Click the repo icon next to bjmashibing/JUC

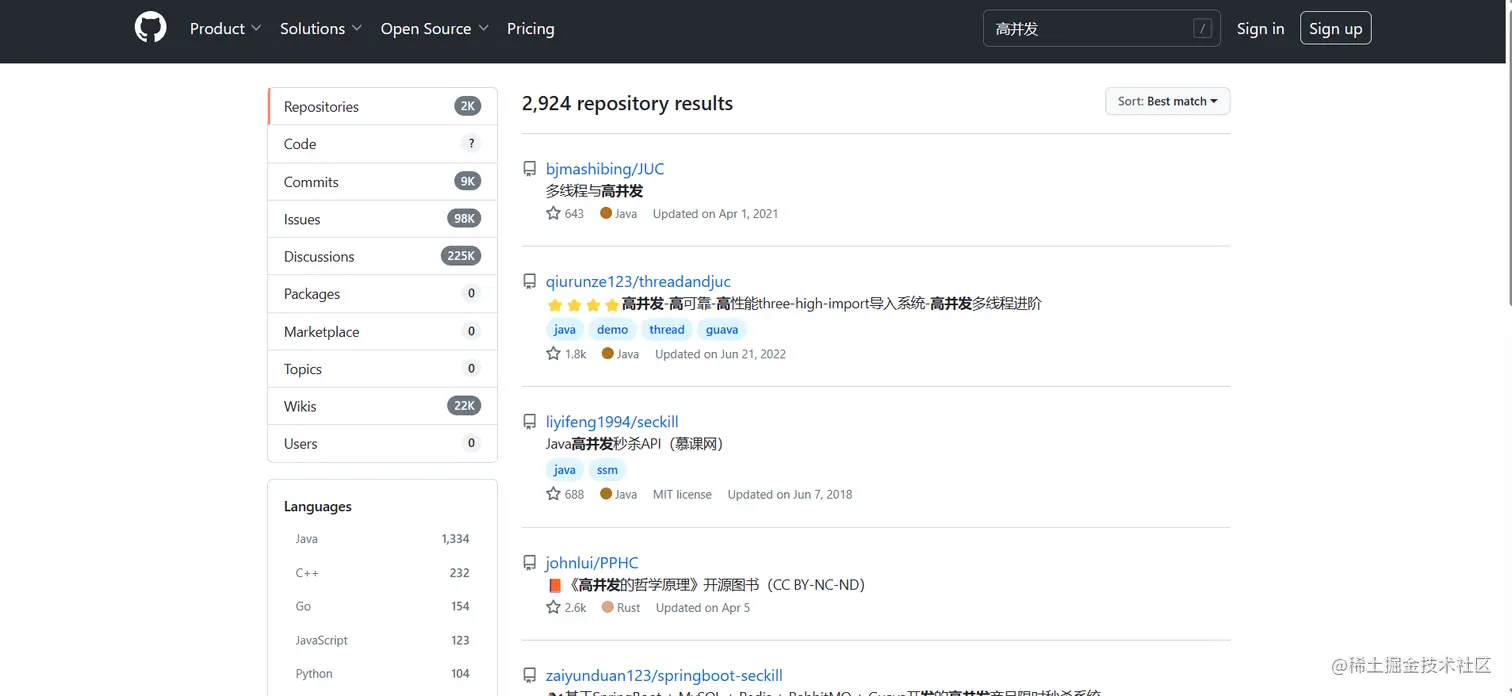click(530, 169)
